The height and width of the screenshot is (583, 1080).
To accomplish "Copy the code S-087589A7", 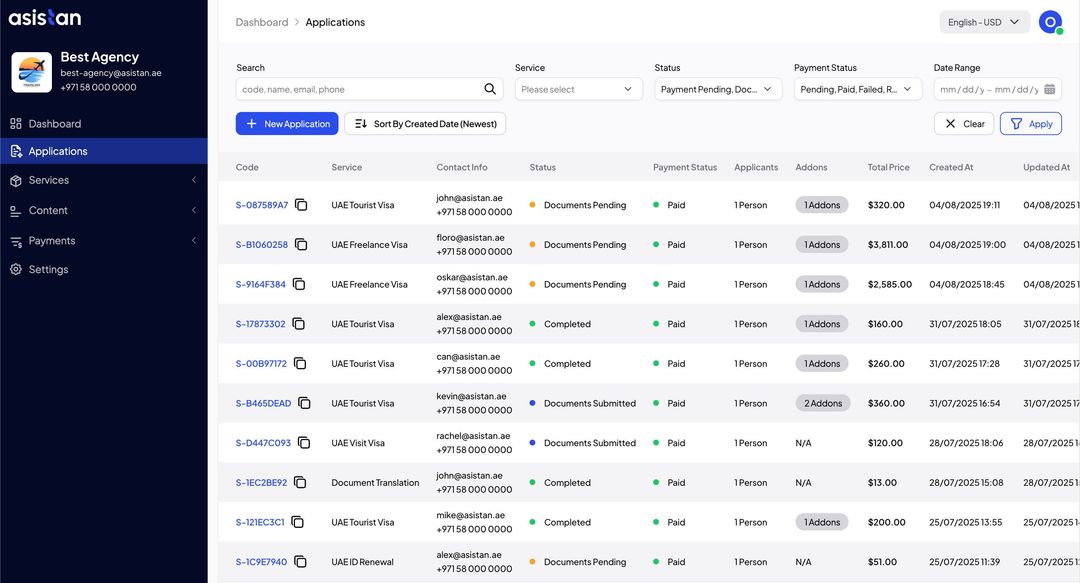I will tap(301, 205).
